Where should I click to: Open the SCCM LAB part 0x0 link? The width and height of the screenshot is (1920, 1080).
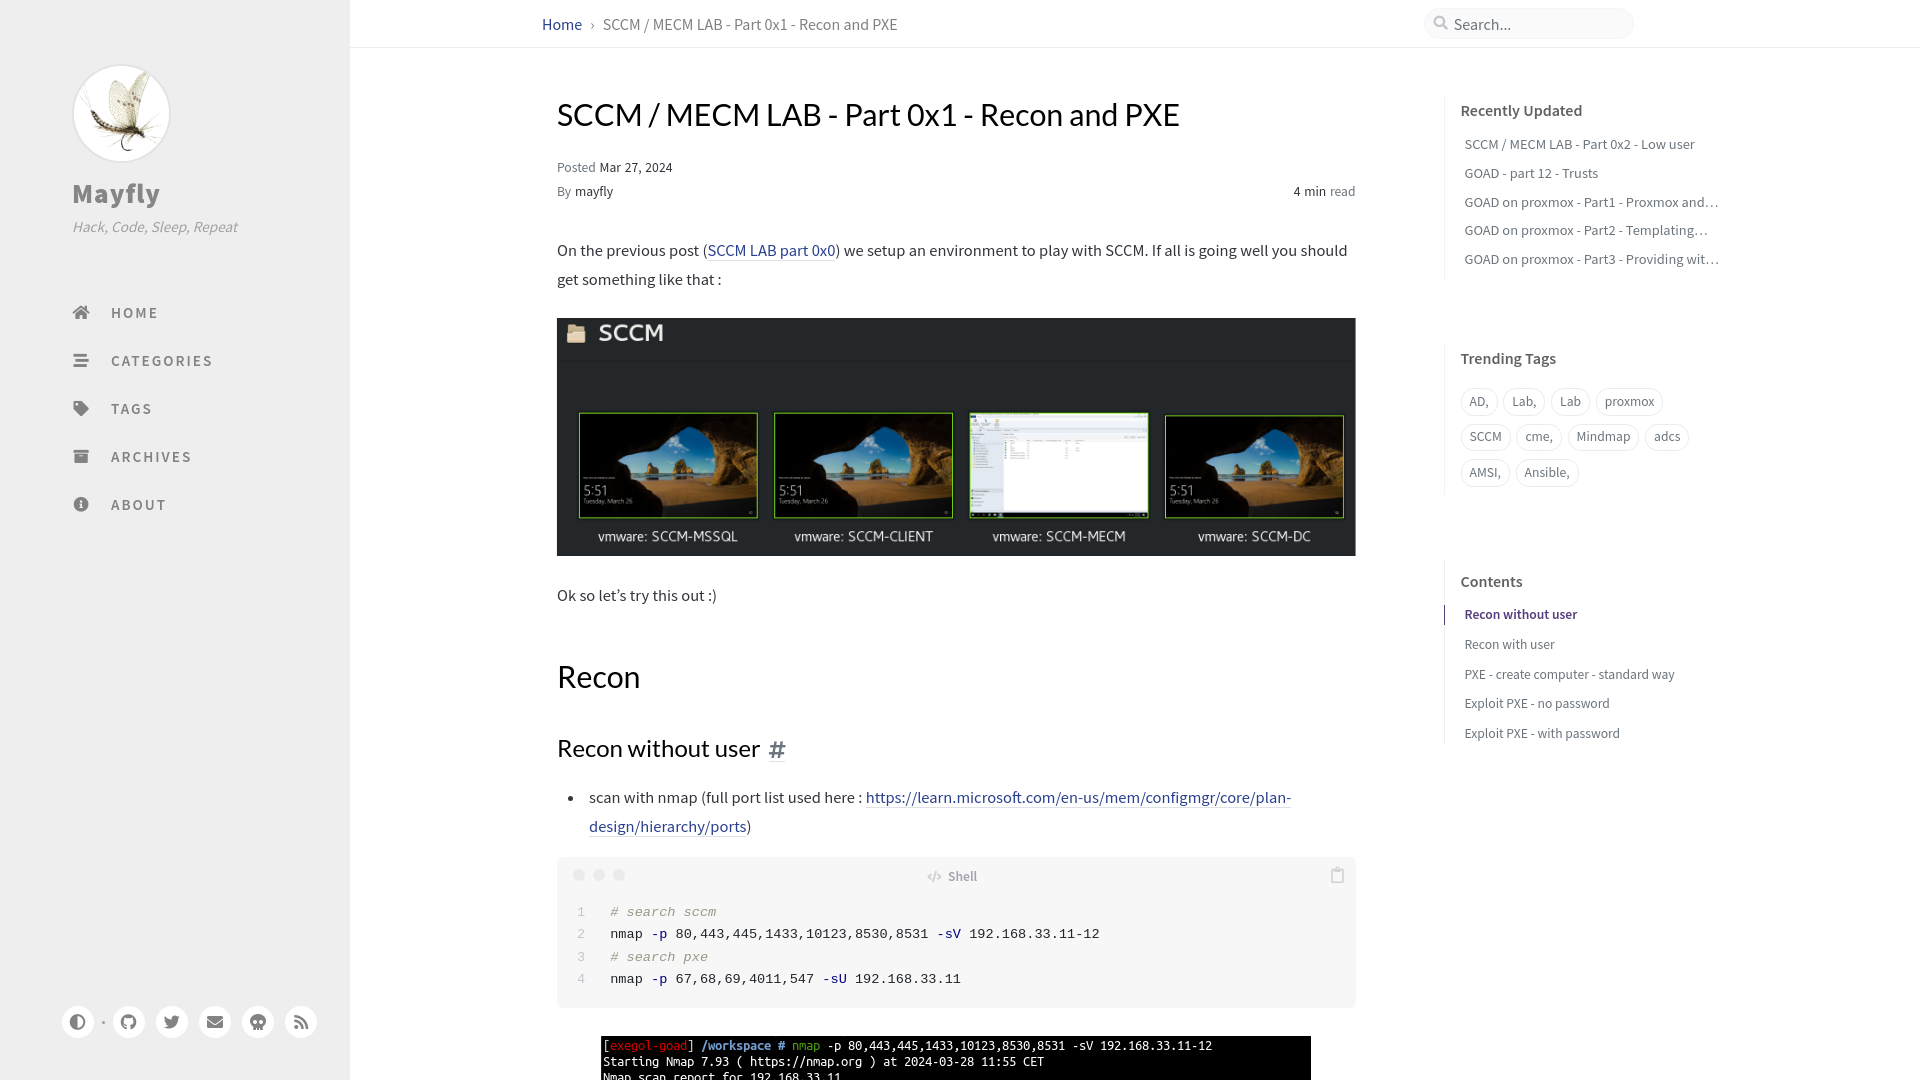[771, 251]
